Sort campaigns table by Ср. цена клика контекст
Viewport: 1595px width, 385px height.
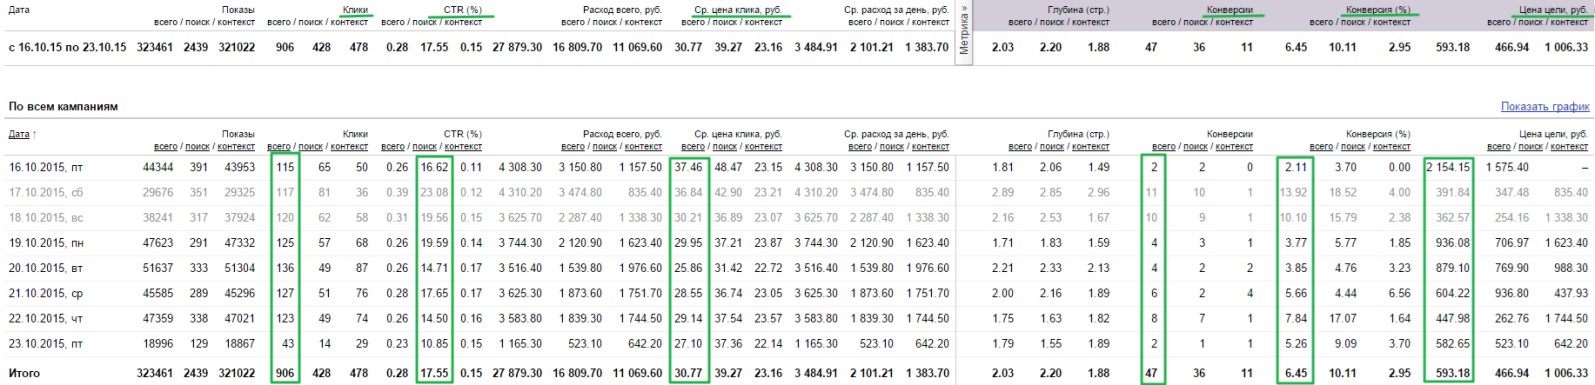763,146
